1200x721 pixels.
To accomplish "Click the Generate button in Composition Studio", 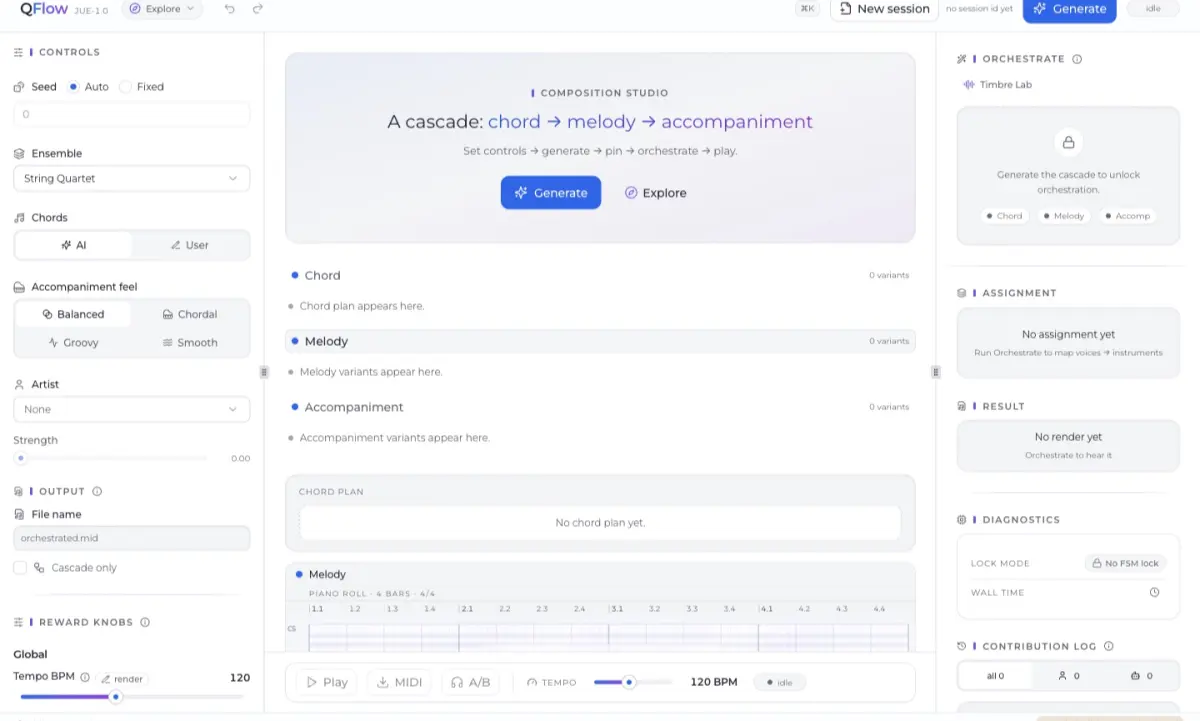I will click(x=551, y=193).
